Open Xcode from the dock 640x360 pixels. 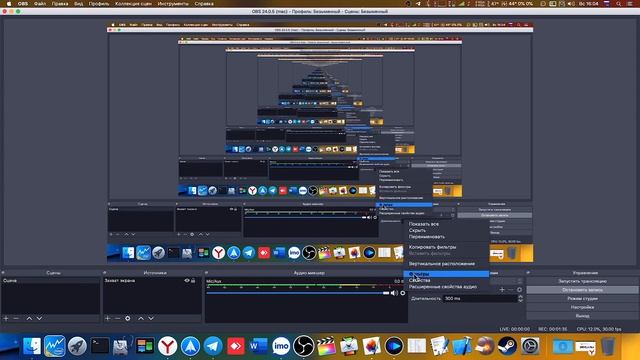pos(462,346)
